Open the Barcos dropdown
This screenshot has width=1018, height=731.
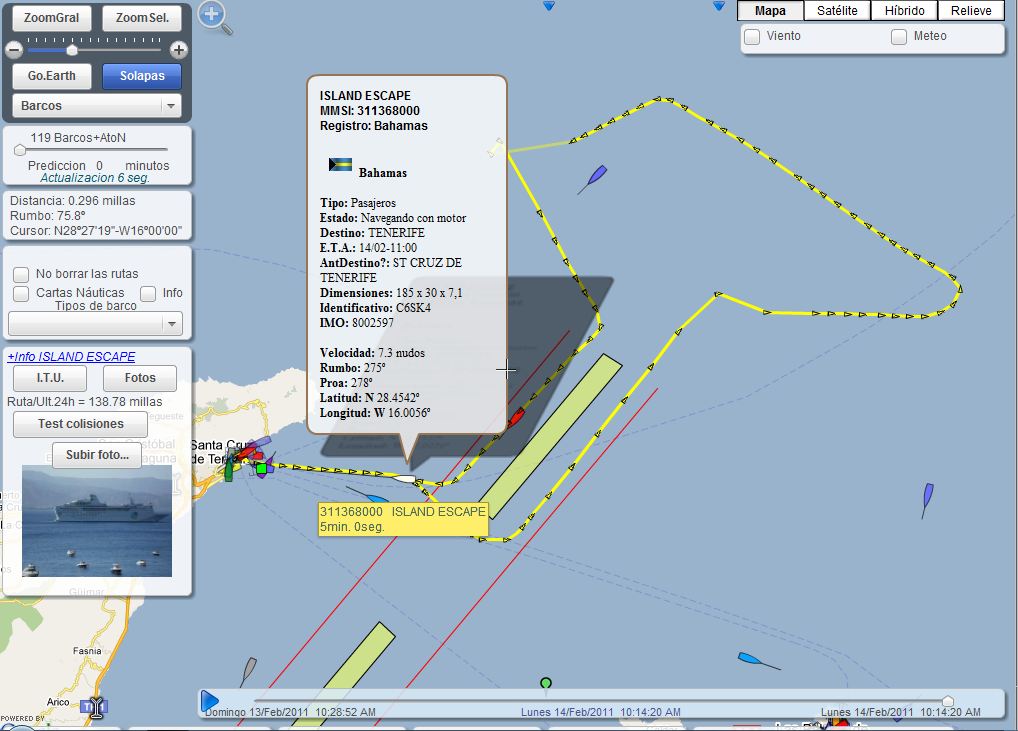click(x=97, y=106)
